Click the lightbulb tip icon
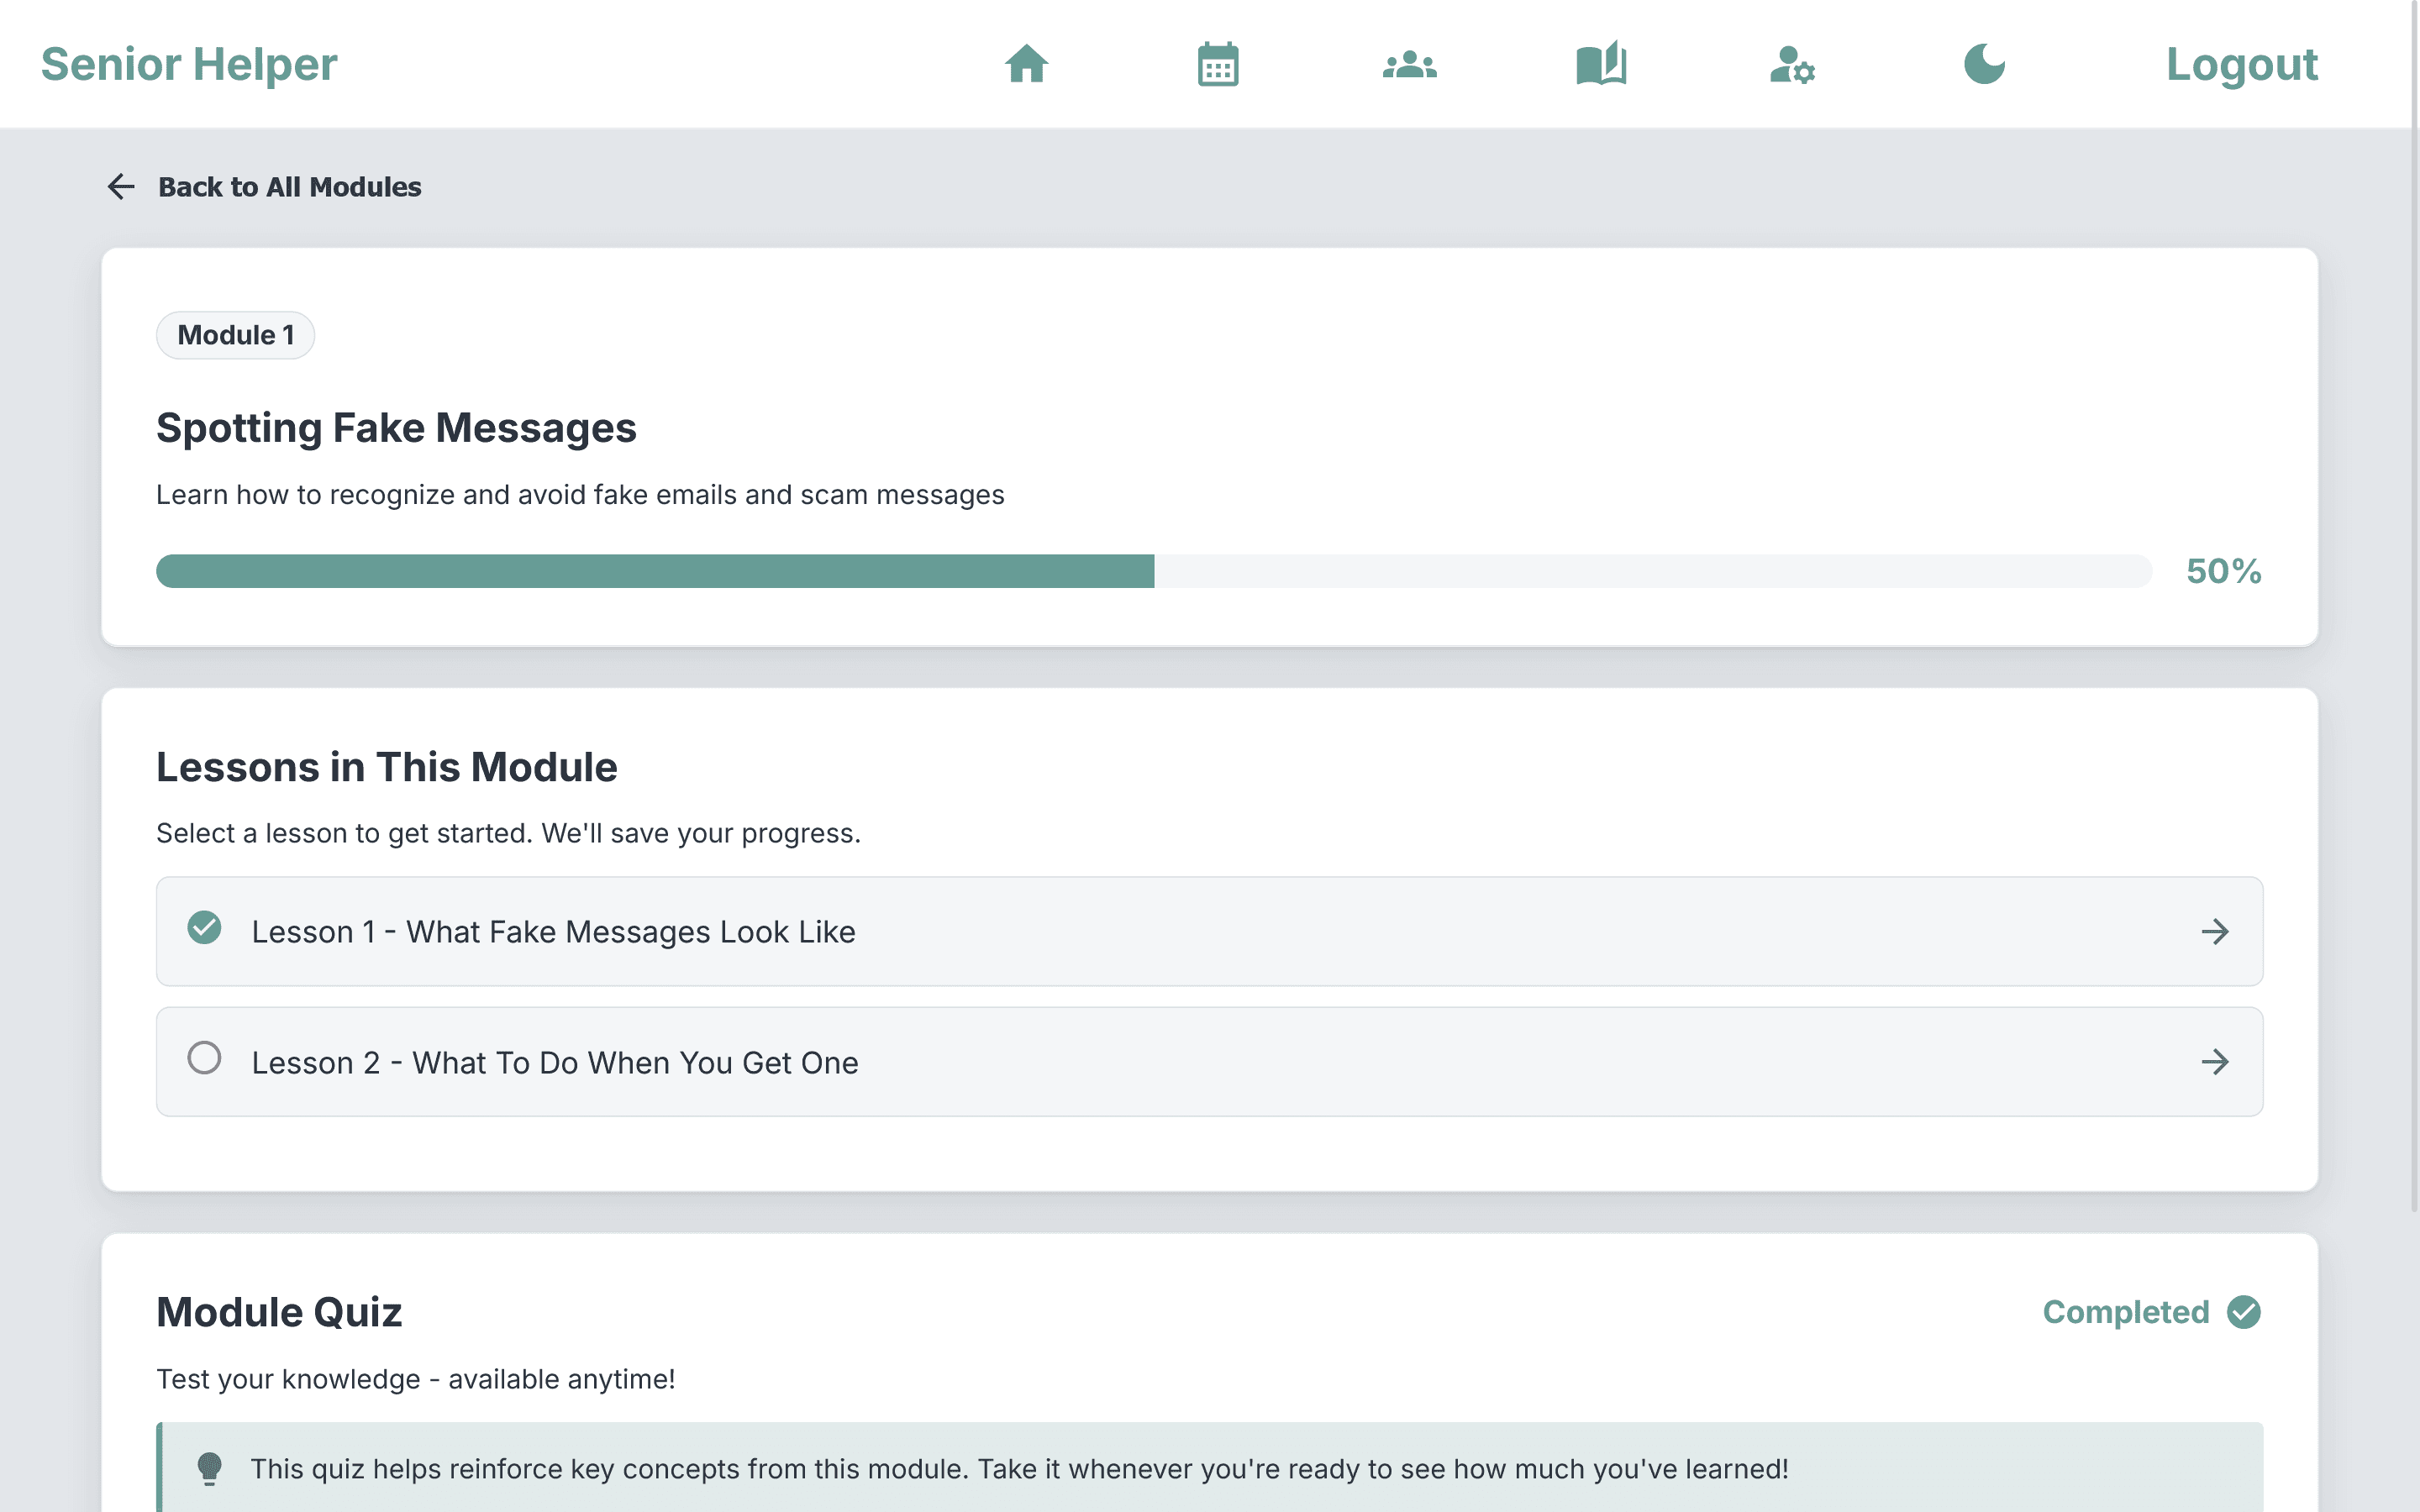 [x=209, y=1468]
